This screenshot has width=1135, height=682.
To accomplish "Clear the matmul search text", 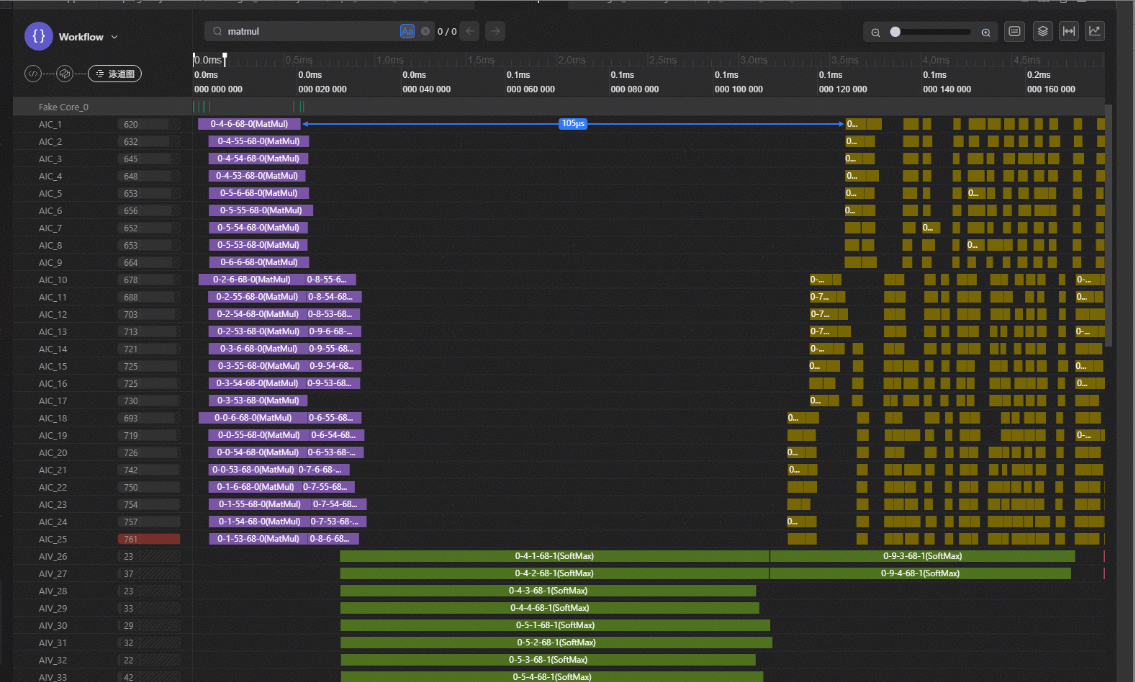I will (425, 31).
